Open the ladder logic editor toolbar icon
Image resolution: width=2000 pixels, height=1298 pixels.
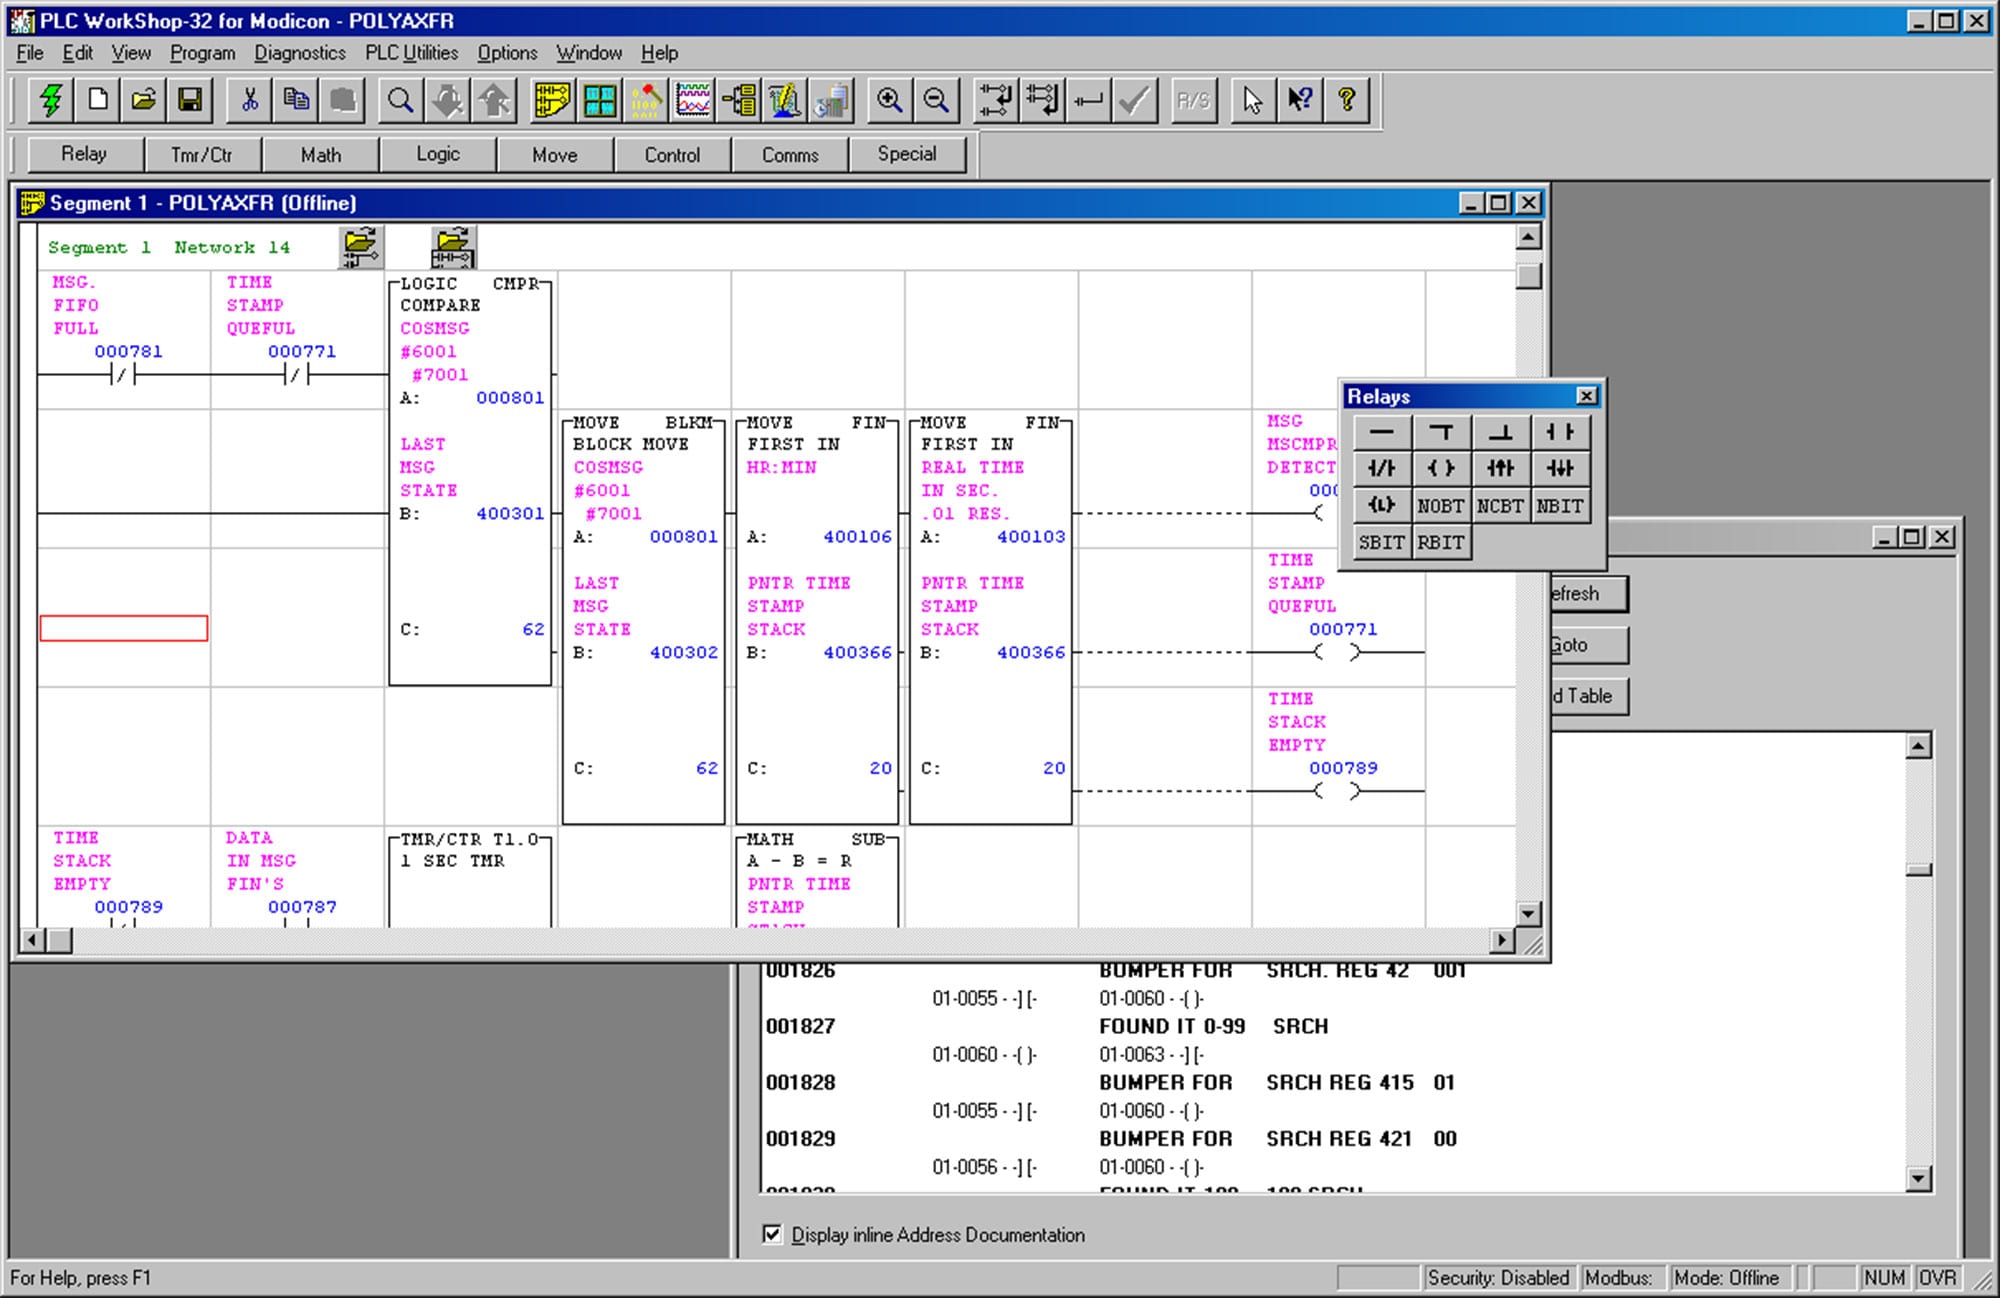551,99
